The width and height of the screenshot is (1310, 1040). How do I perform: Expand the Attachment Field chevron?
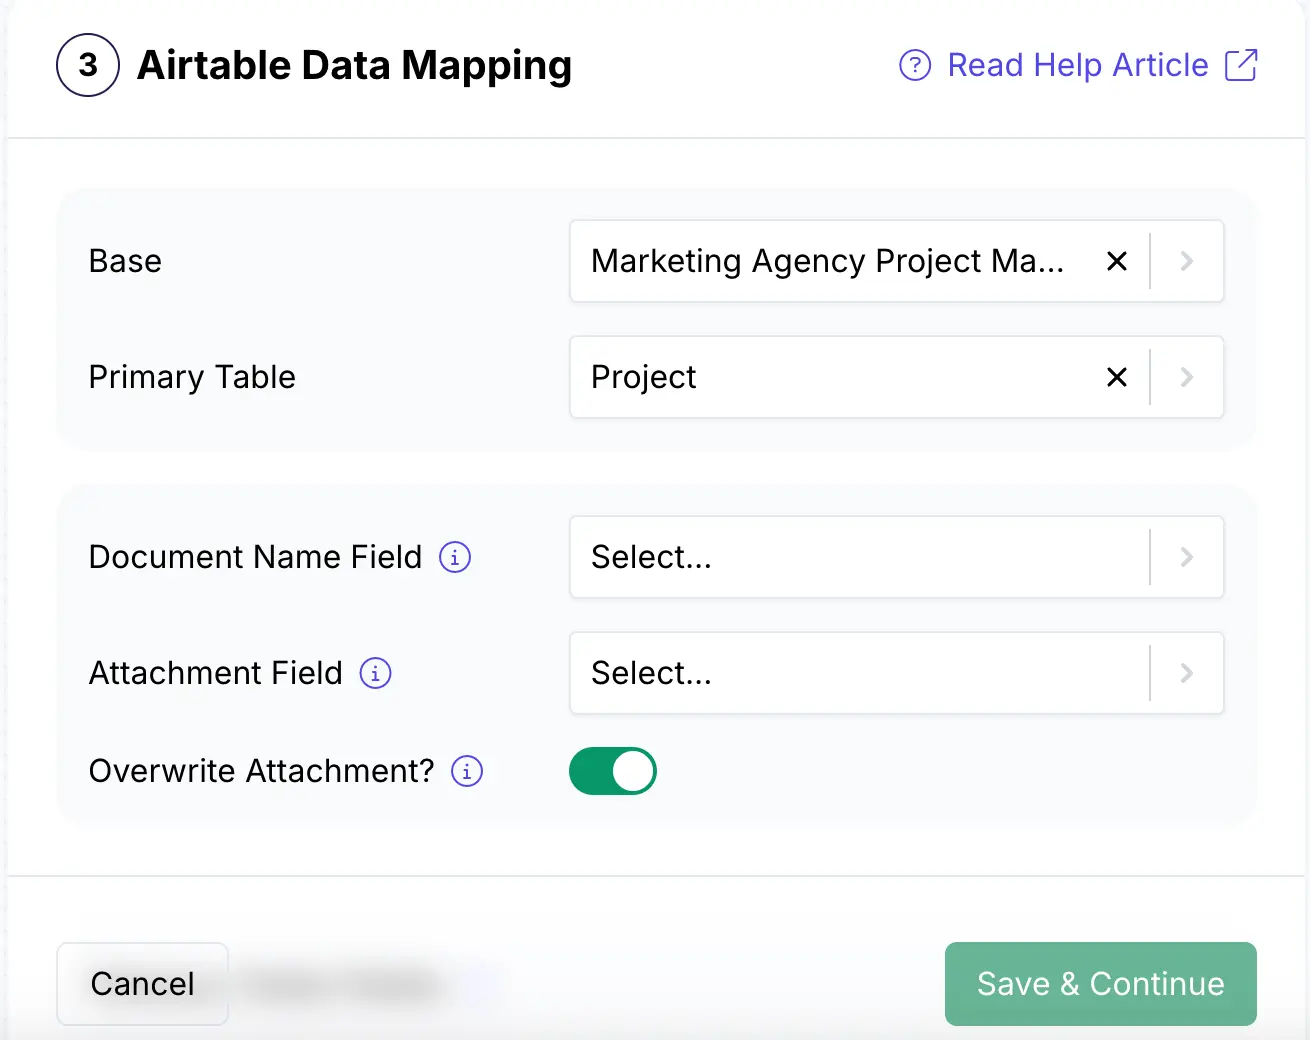coord(1186,673)
